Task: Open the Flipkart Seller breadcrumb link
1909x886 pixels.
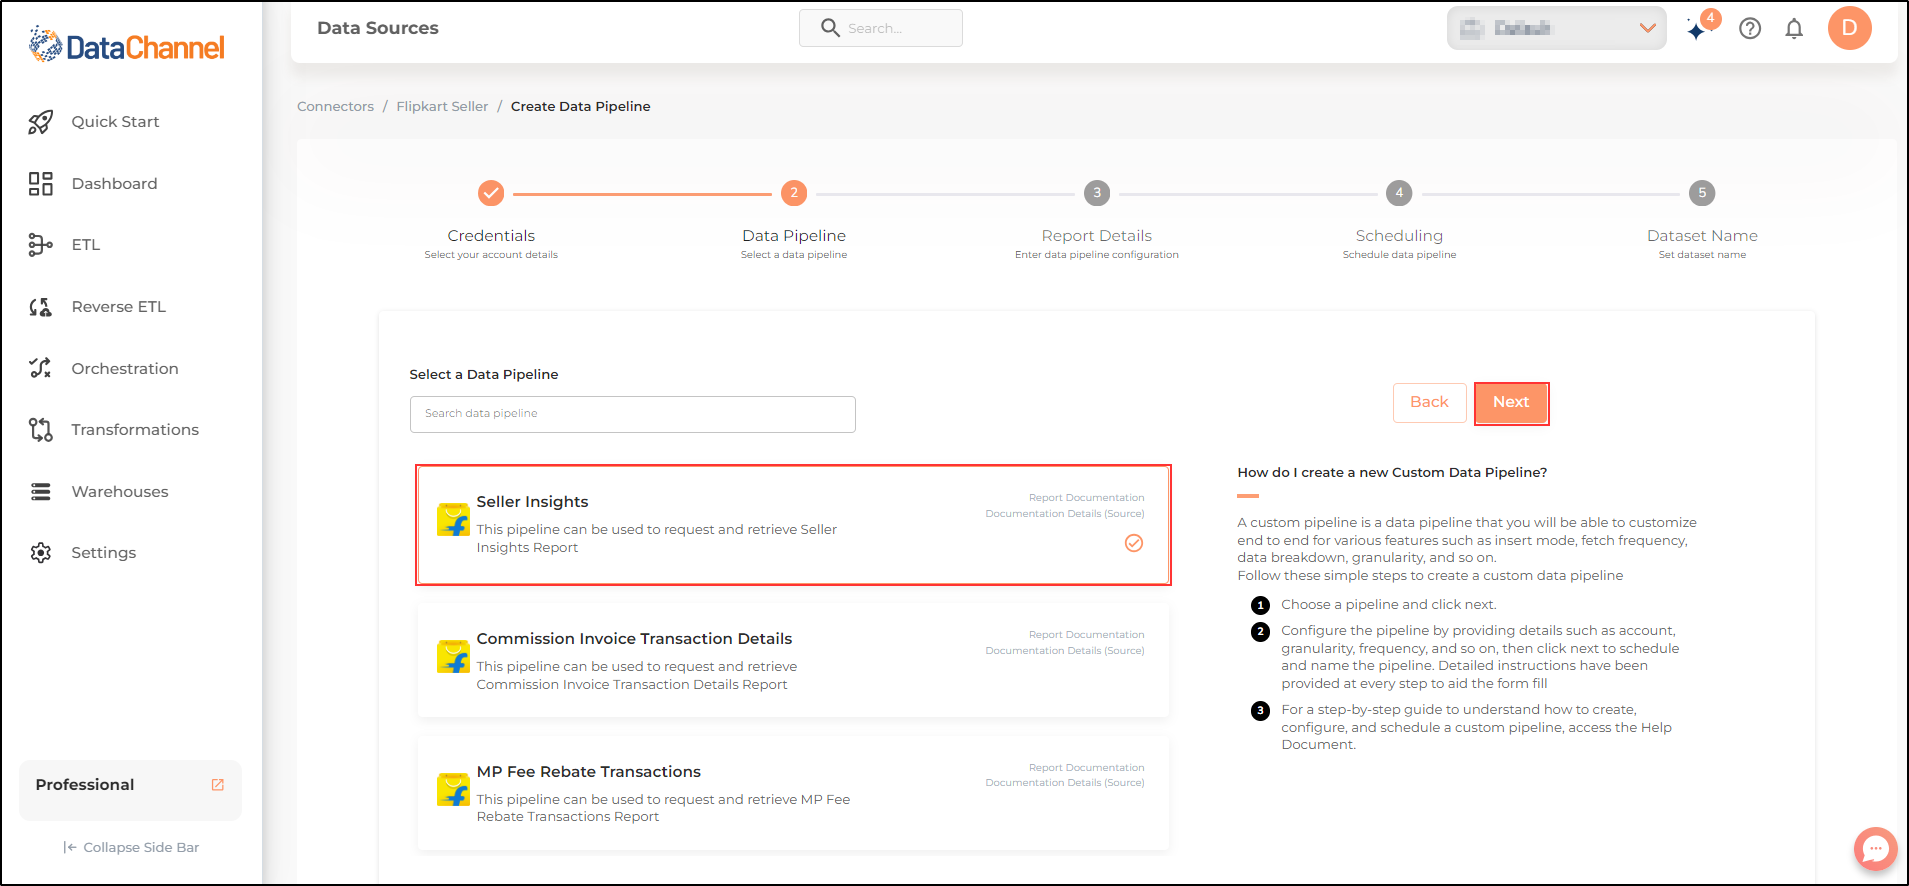Action: (x=442, y=107)
